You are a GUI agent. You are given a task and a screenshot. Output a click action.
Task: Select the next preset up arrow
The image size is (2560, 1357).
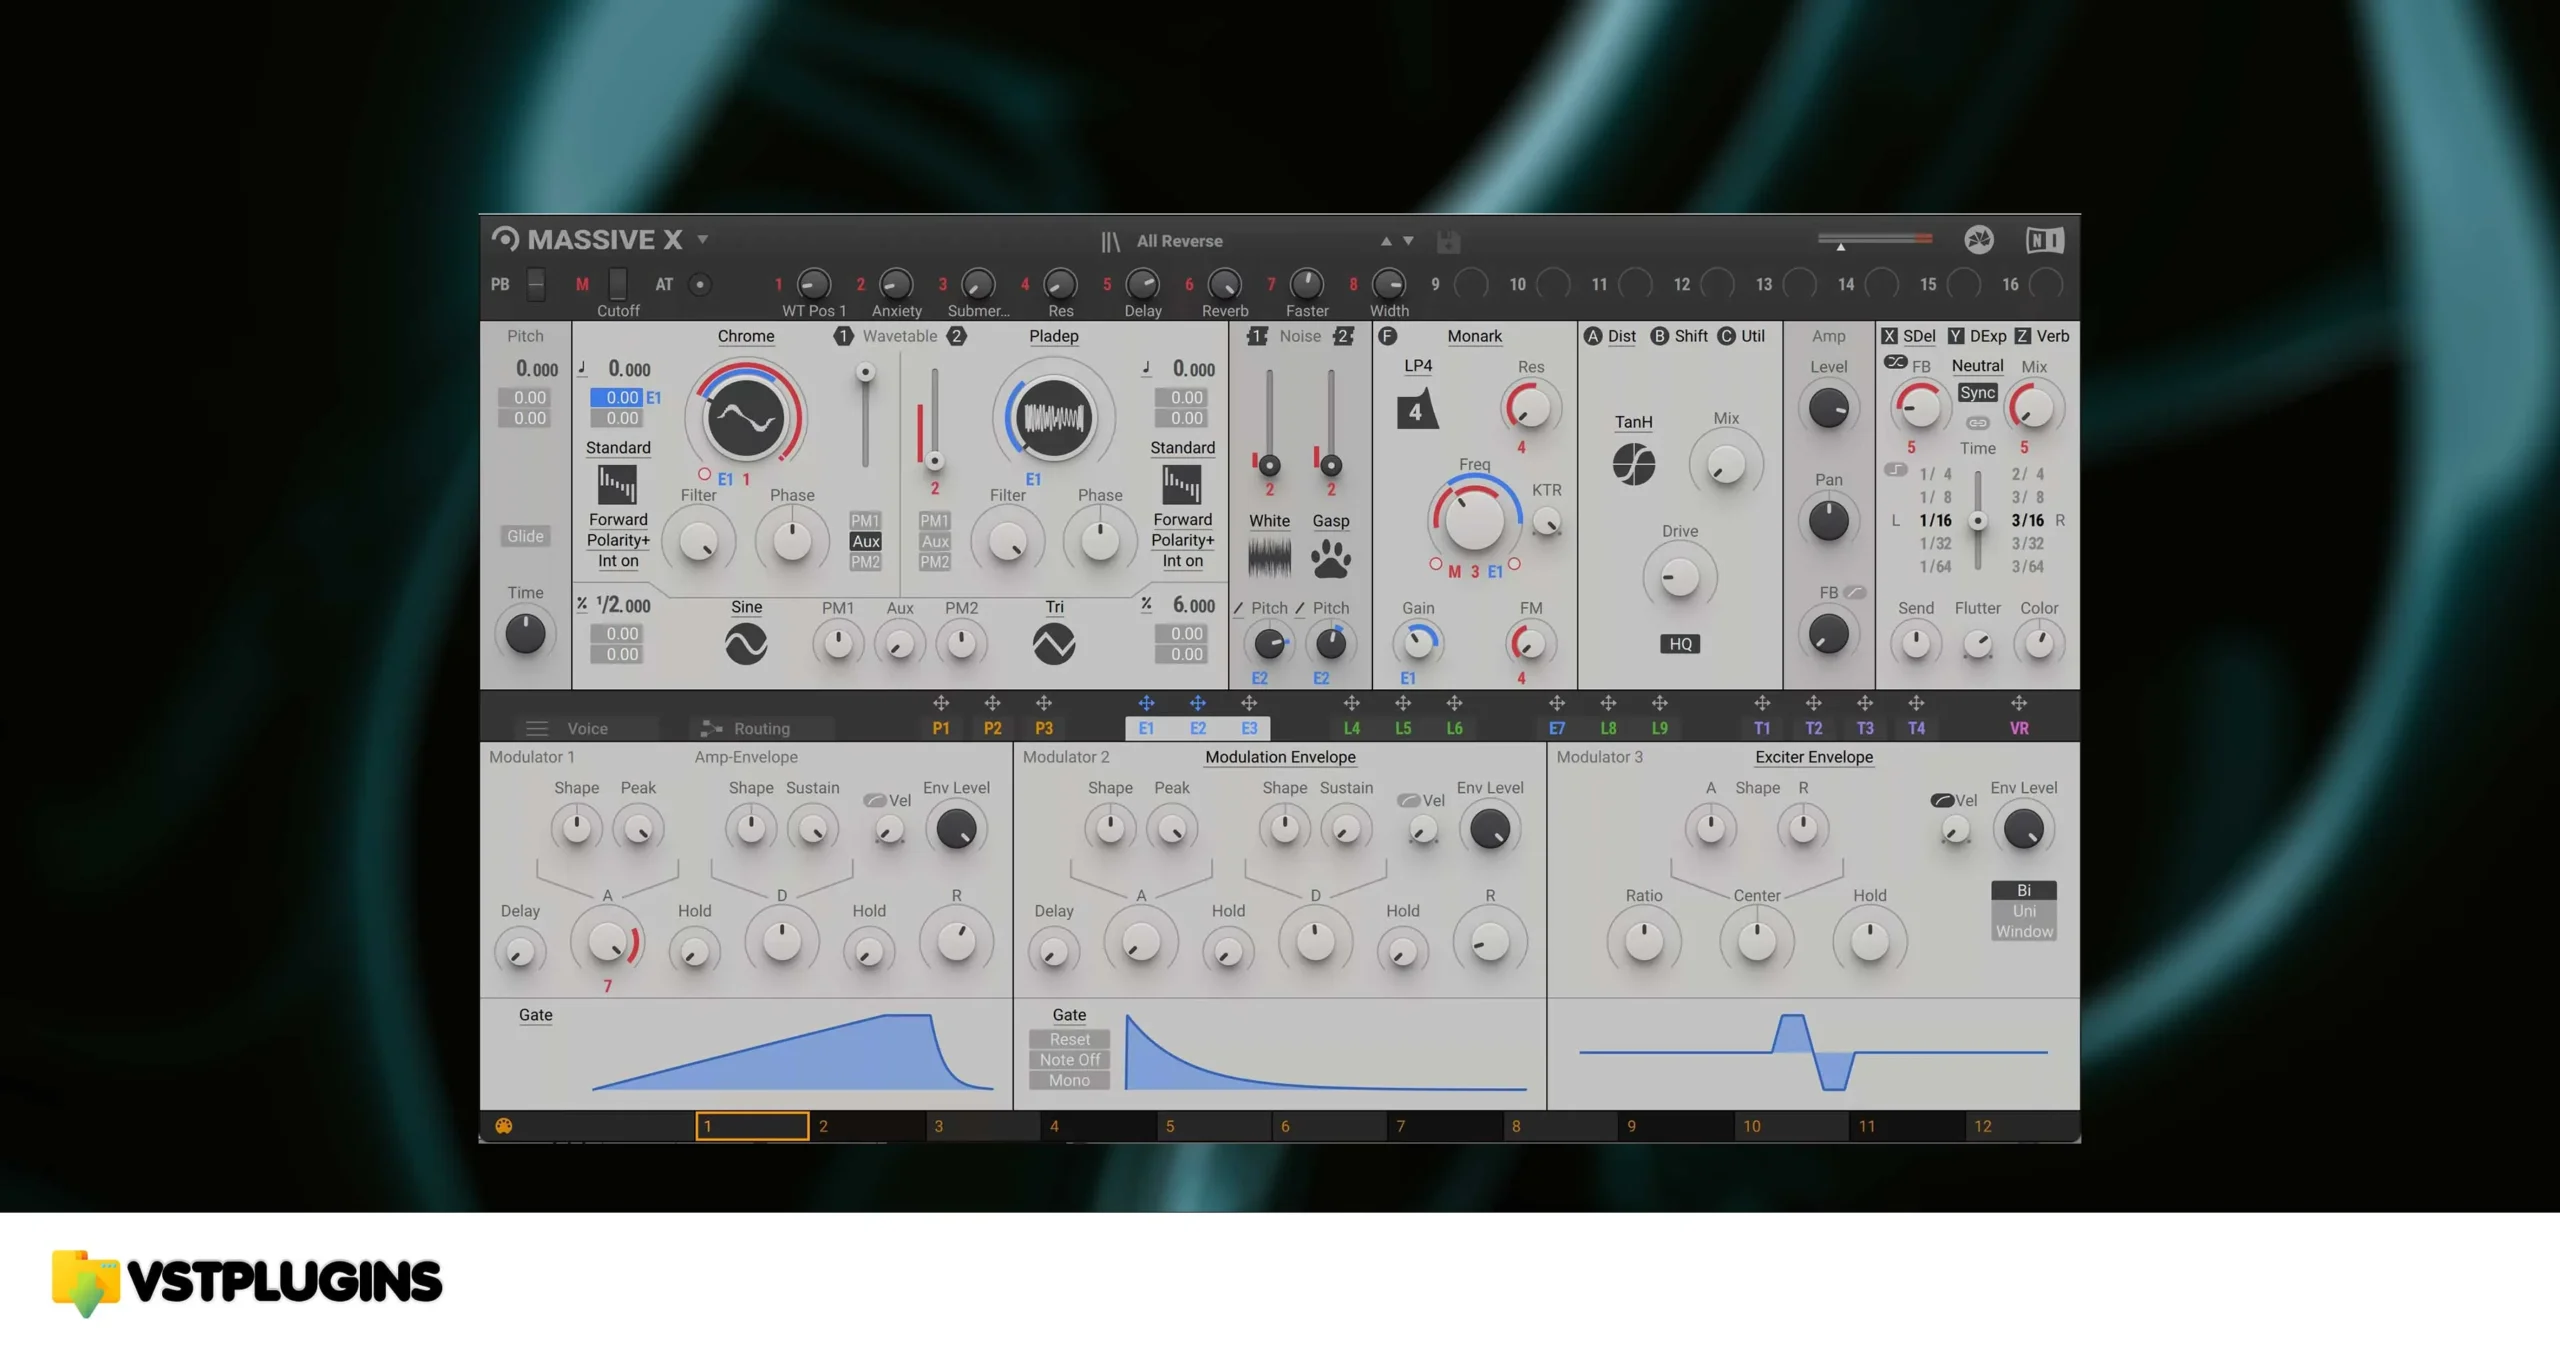tap(1386, 241)
